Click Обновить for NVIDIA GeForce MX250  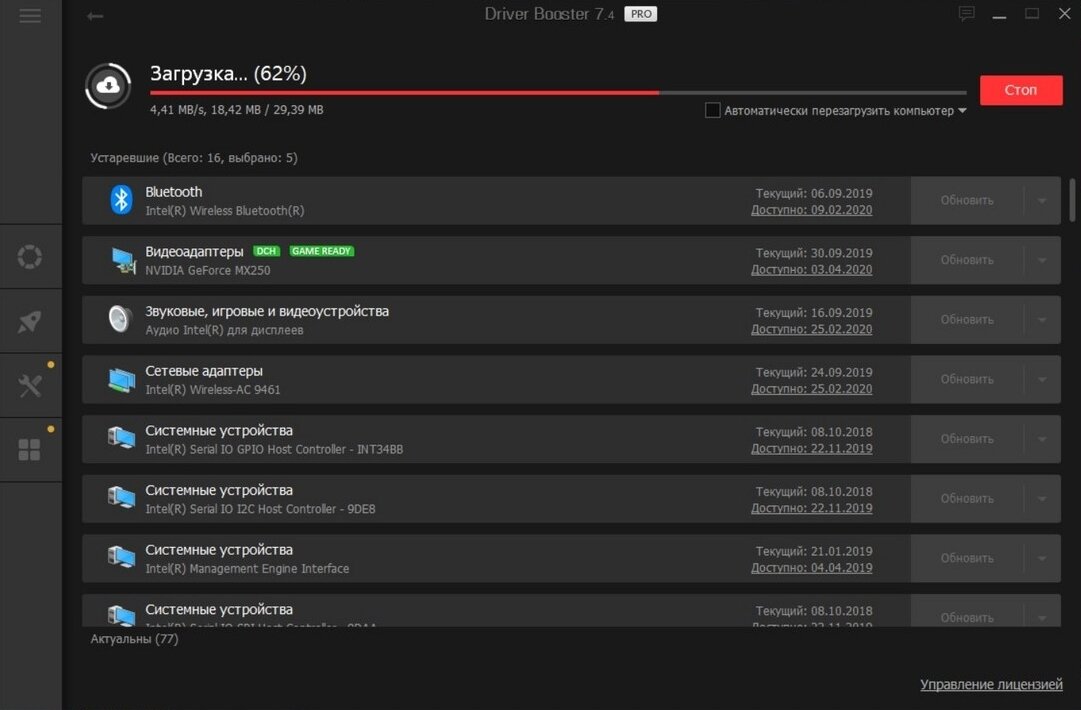[967, 260]
